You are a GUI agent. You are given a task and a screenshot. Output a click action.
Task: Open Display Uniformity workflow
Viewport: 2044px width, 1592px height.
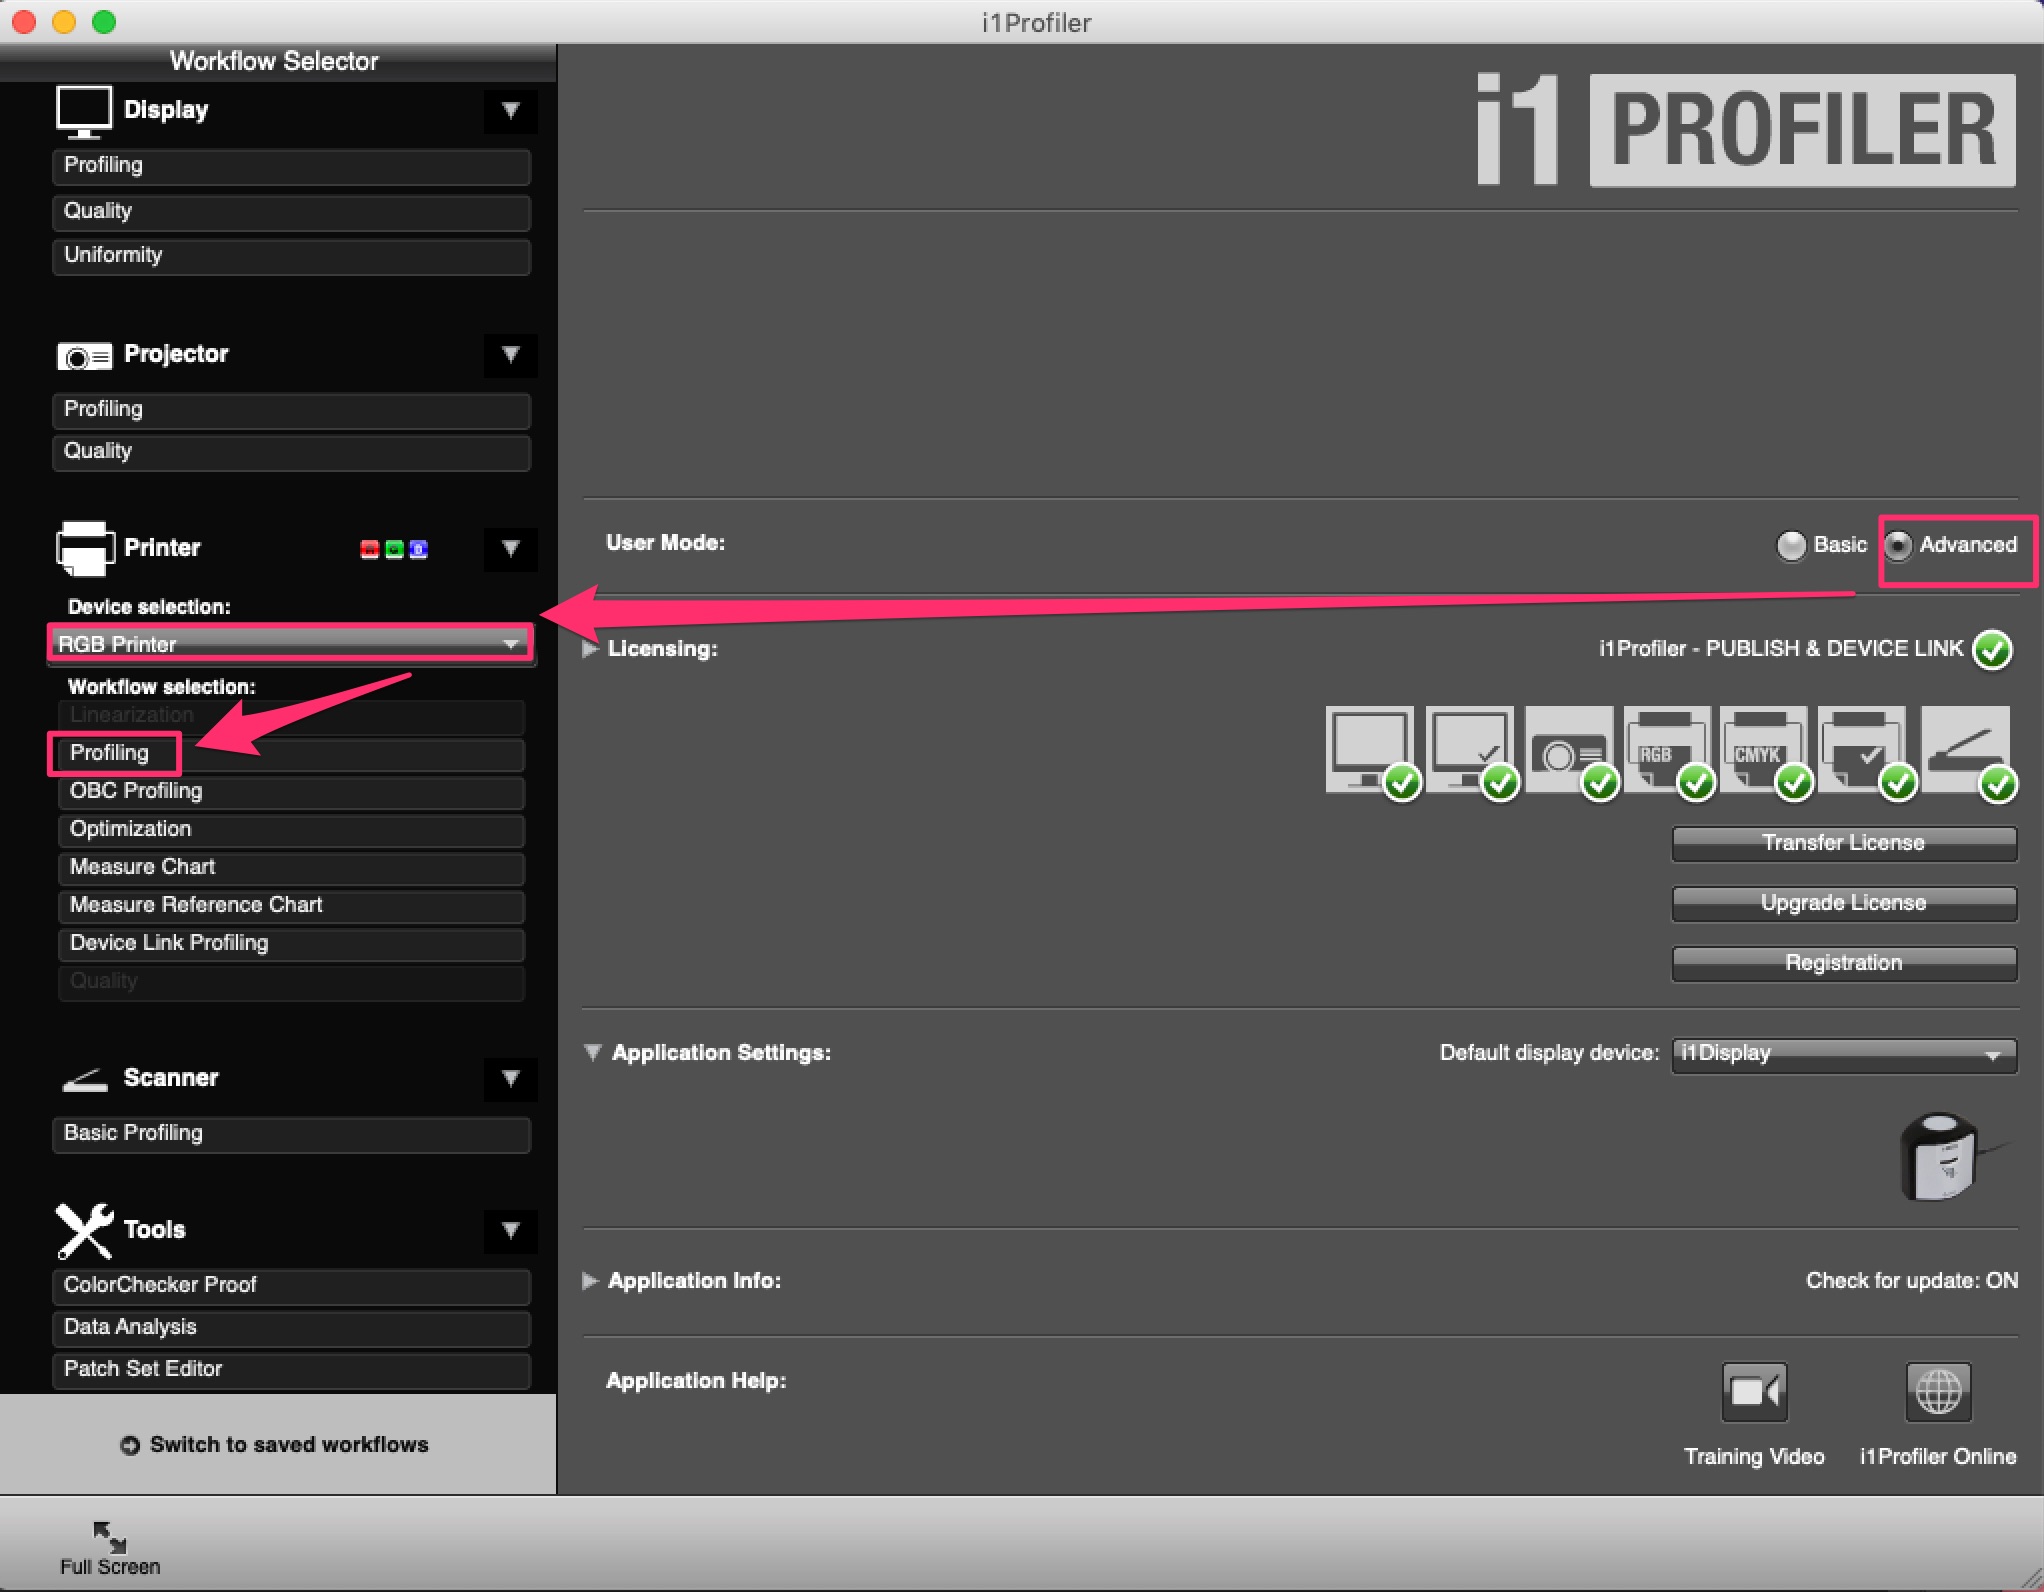tap(290, 256)
